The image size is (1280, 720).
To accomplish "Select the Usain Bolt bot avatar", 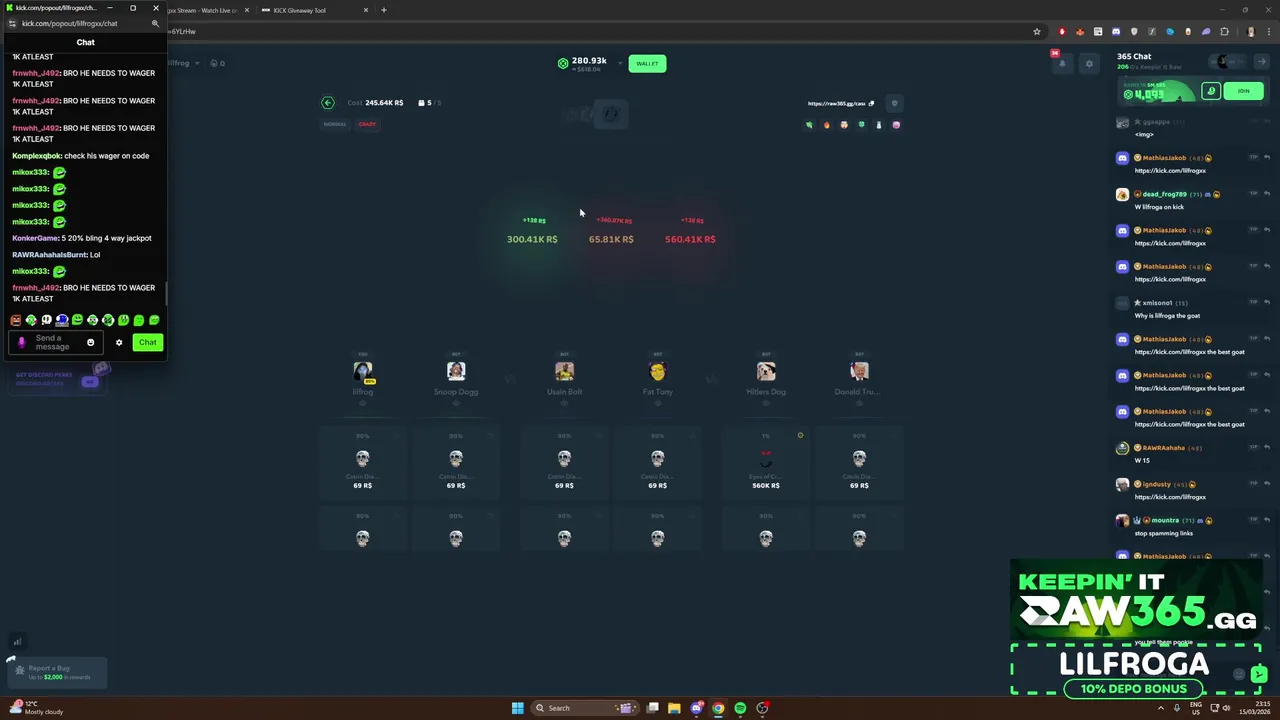I will coord(564,371).
